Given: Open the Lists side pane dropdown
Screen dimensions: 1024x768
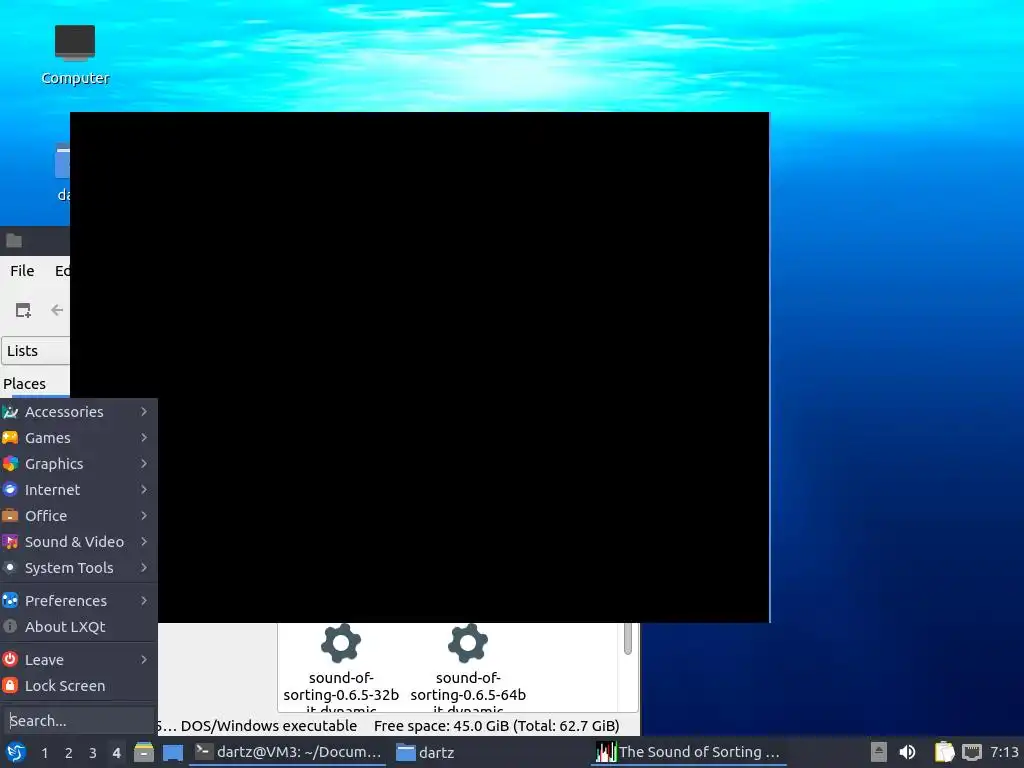Looking at the screenshot, I should pos(36,351).
